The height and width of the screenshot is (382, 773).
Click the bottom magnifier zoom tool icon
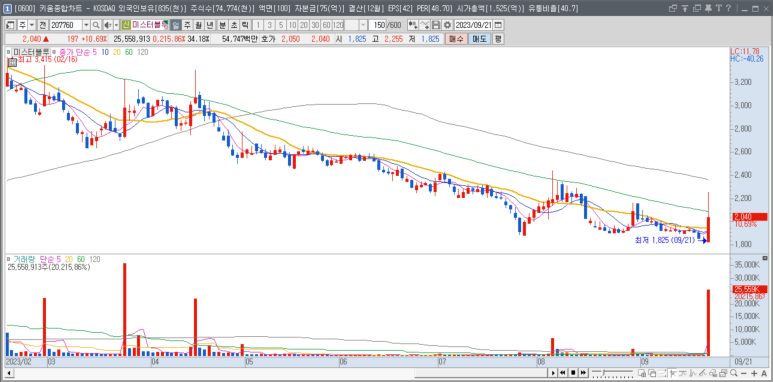734,373
